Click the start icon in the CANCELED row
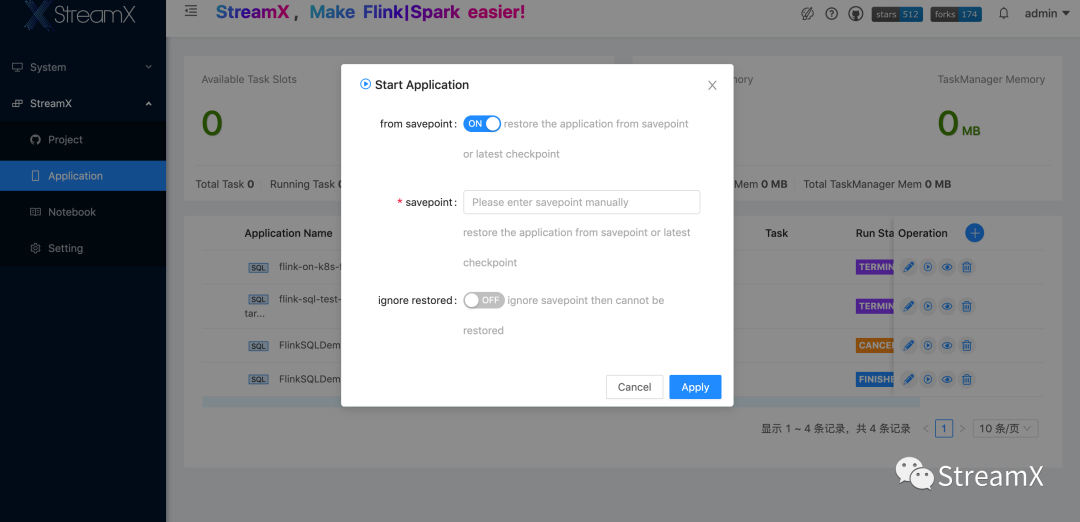 928,345
